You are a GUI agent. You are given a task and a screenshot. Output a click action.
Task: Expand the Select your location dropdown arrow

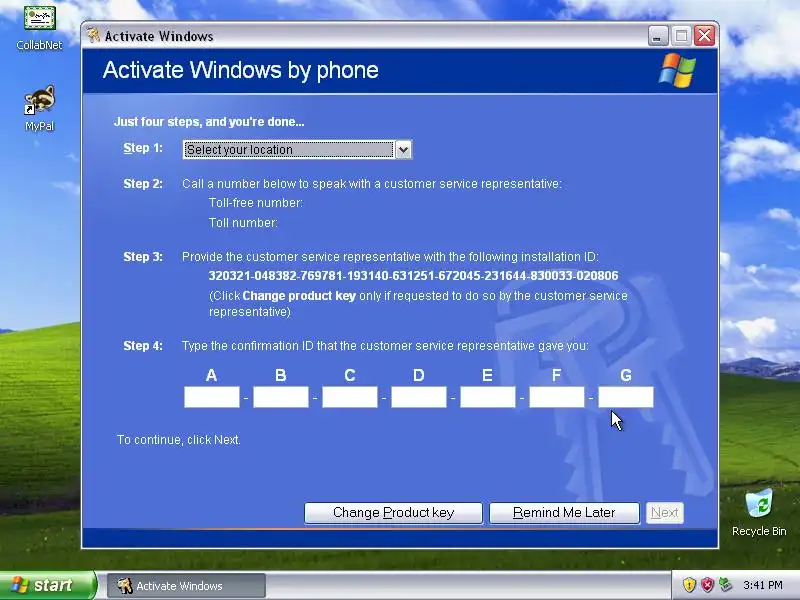(403, 149)
